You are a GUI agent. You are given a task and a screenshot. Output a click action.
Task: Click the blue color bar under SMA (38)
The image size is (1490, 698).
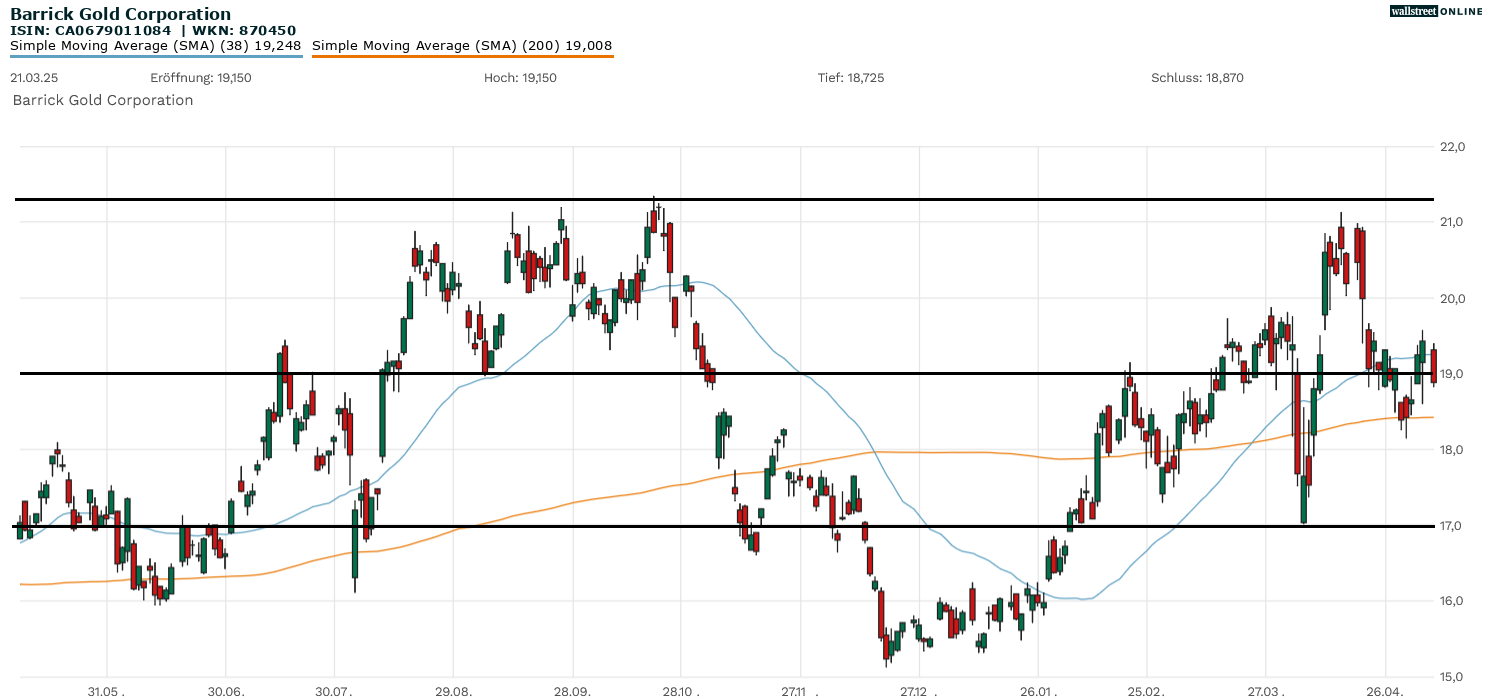(155, 57)
